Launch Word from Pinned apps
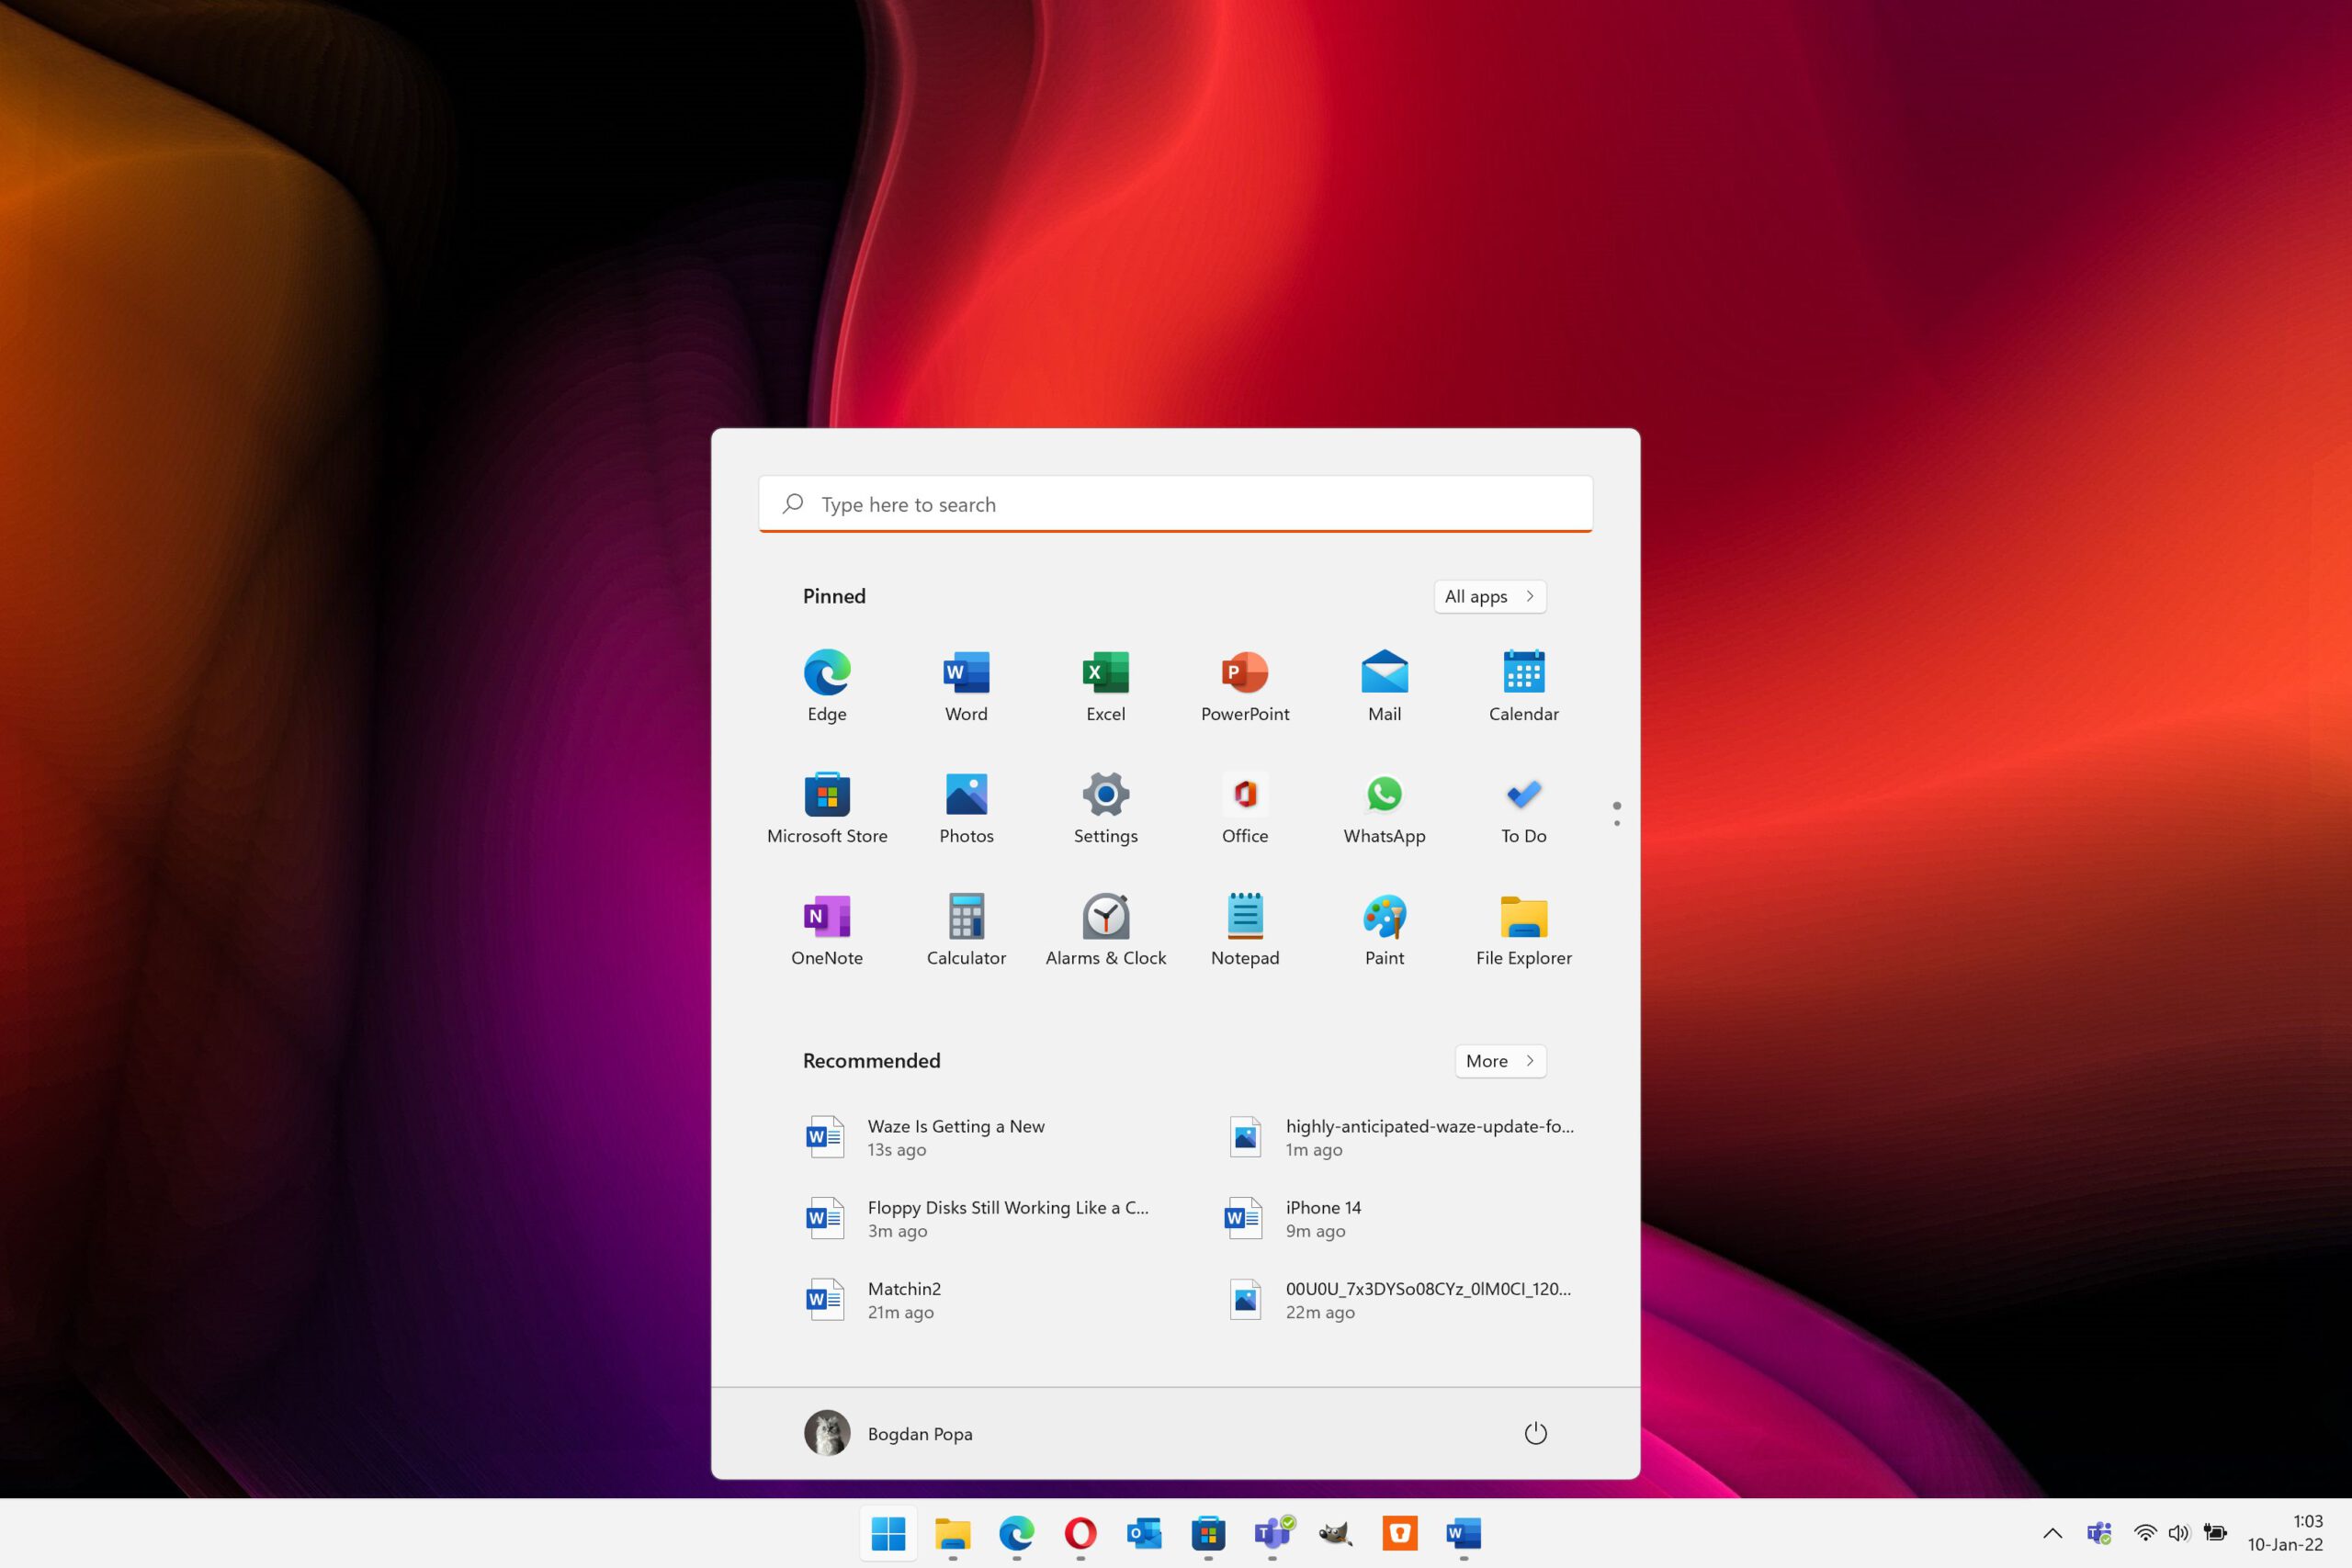The width and height of the screenshot is (2352, 1568). pos(966,686)
